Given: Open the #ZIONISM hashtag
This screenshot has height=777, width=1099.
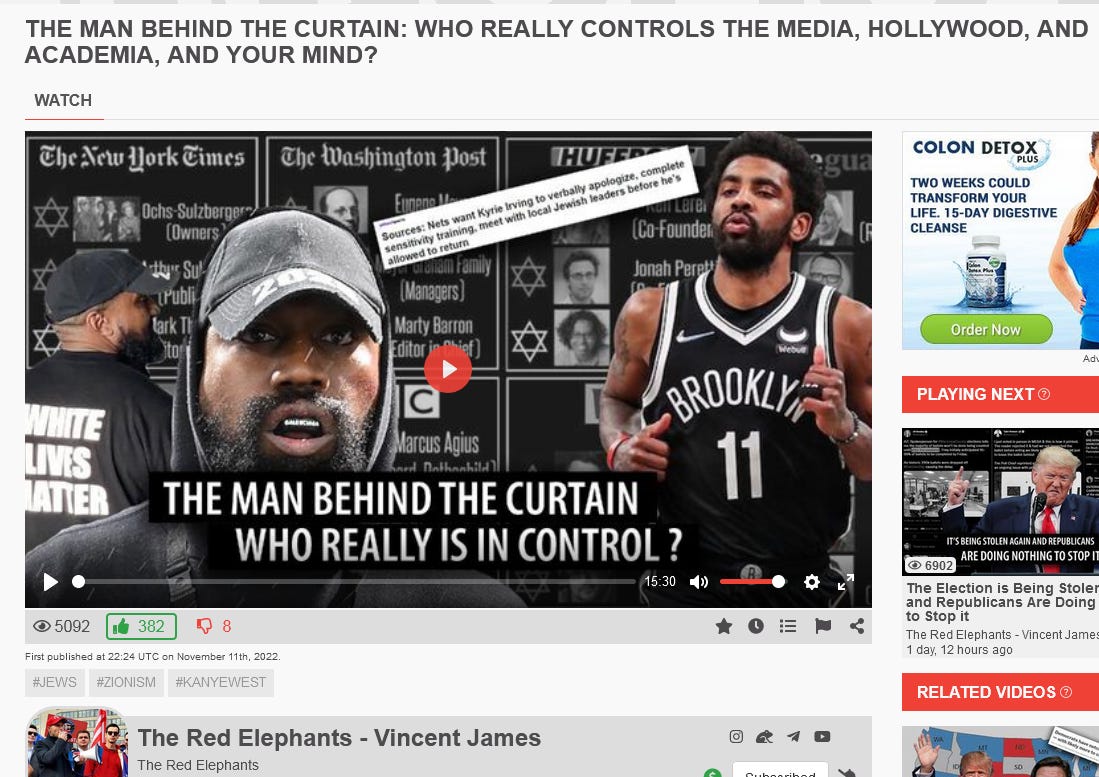Looking at the screenshot, I should (126, 682).
